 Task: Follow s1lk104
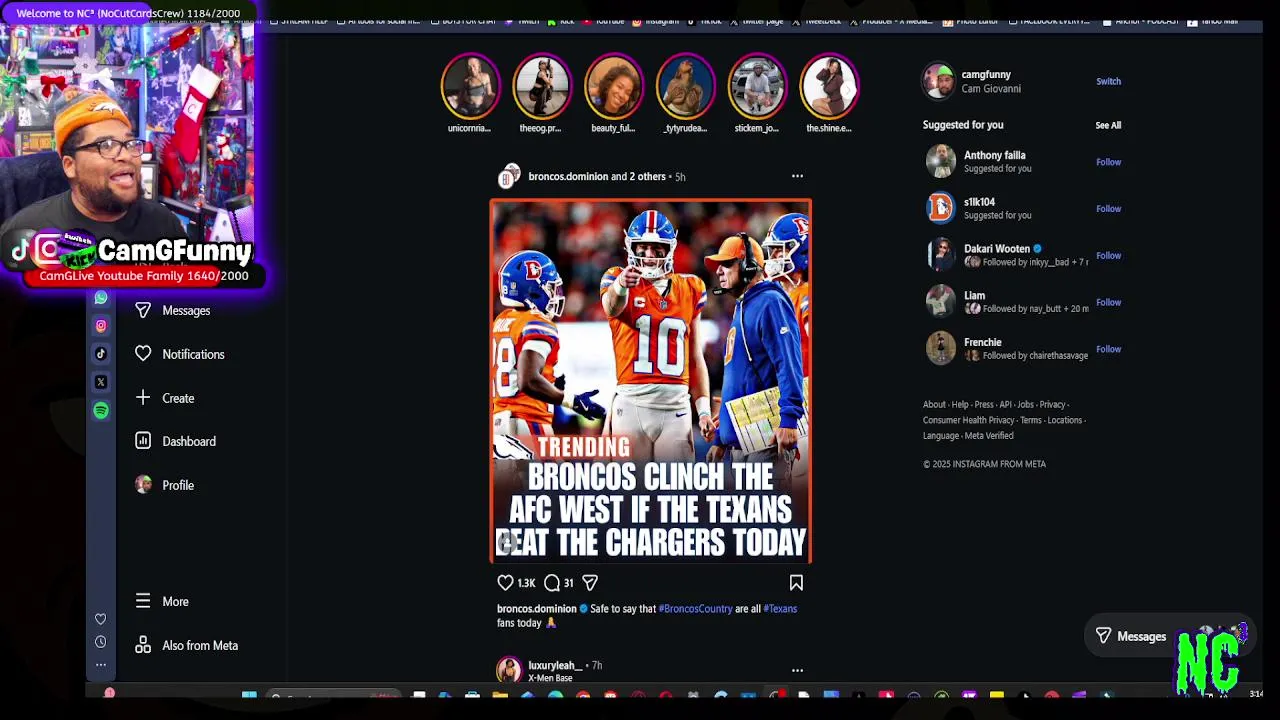pos(1108,209)
